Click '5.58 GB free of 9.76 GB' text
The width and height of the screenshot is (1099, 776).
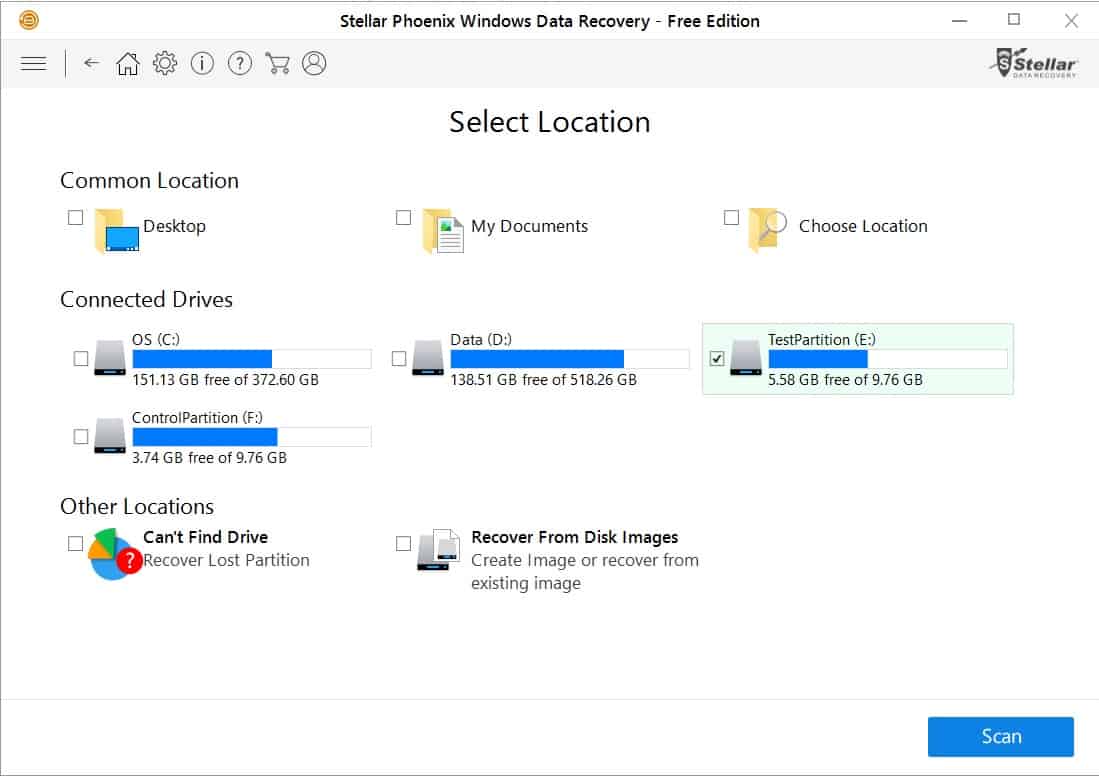(x=845, y=379)
